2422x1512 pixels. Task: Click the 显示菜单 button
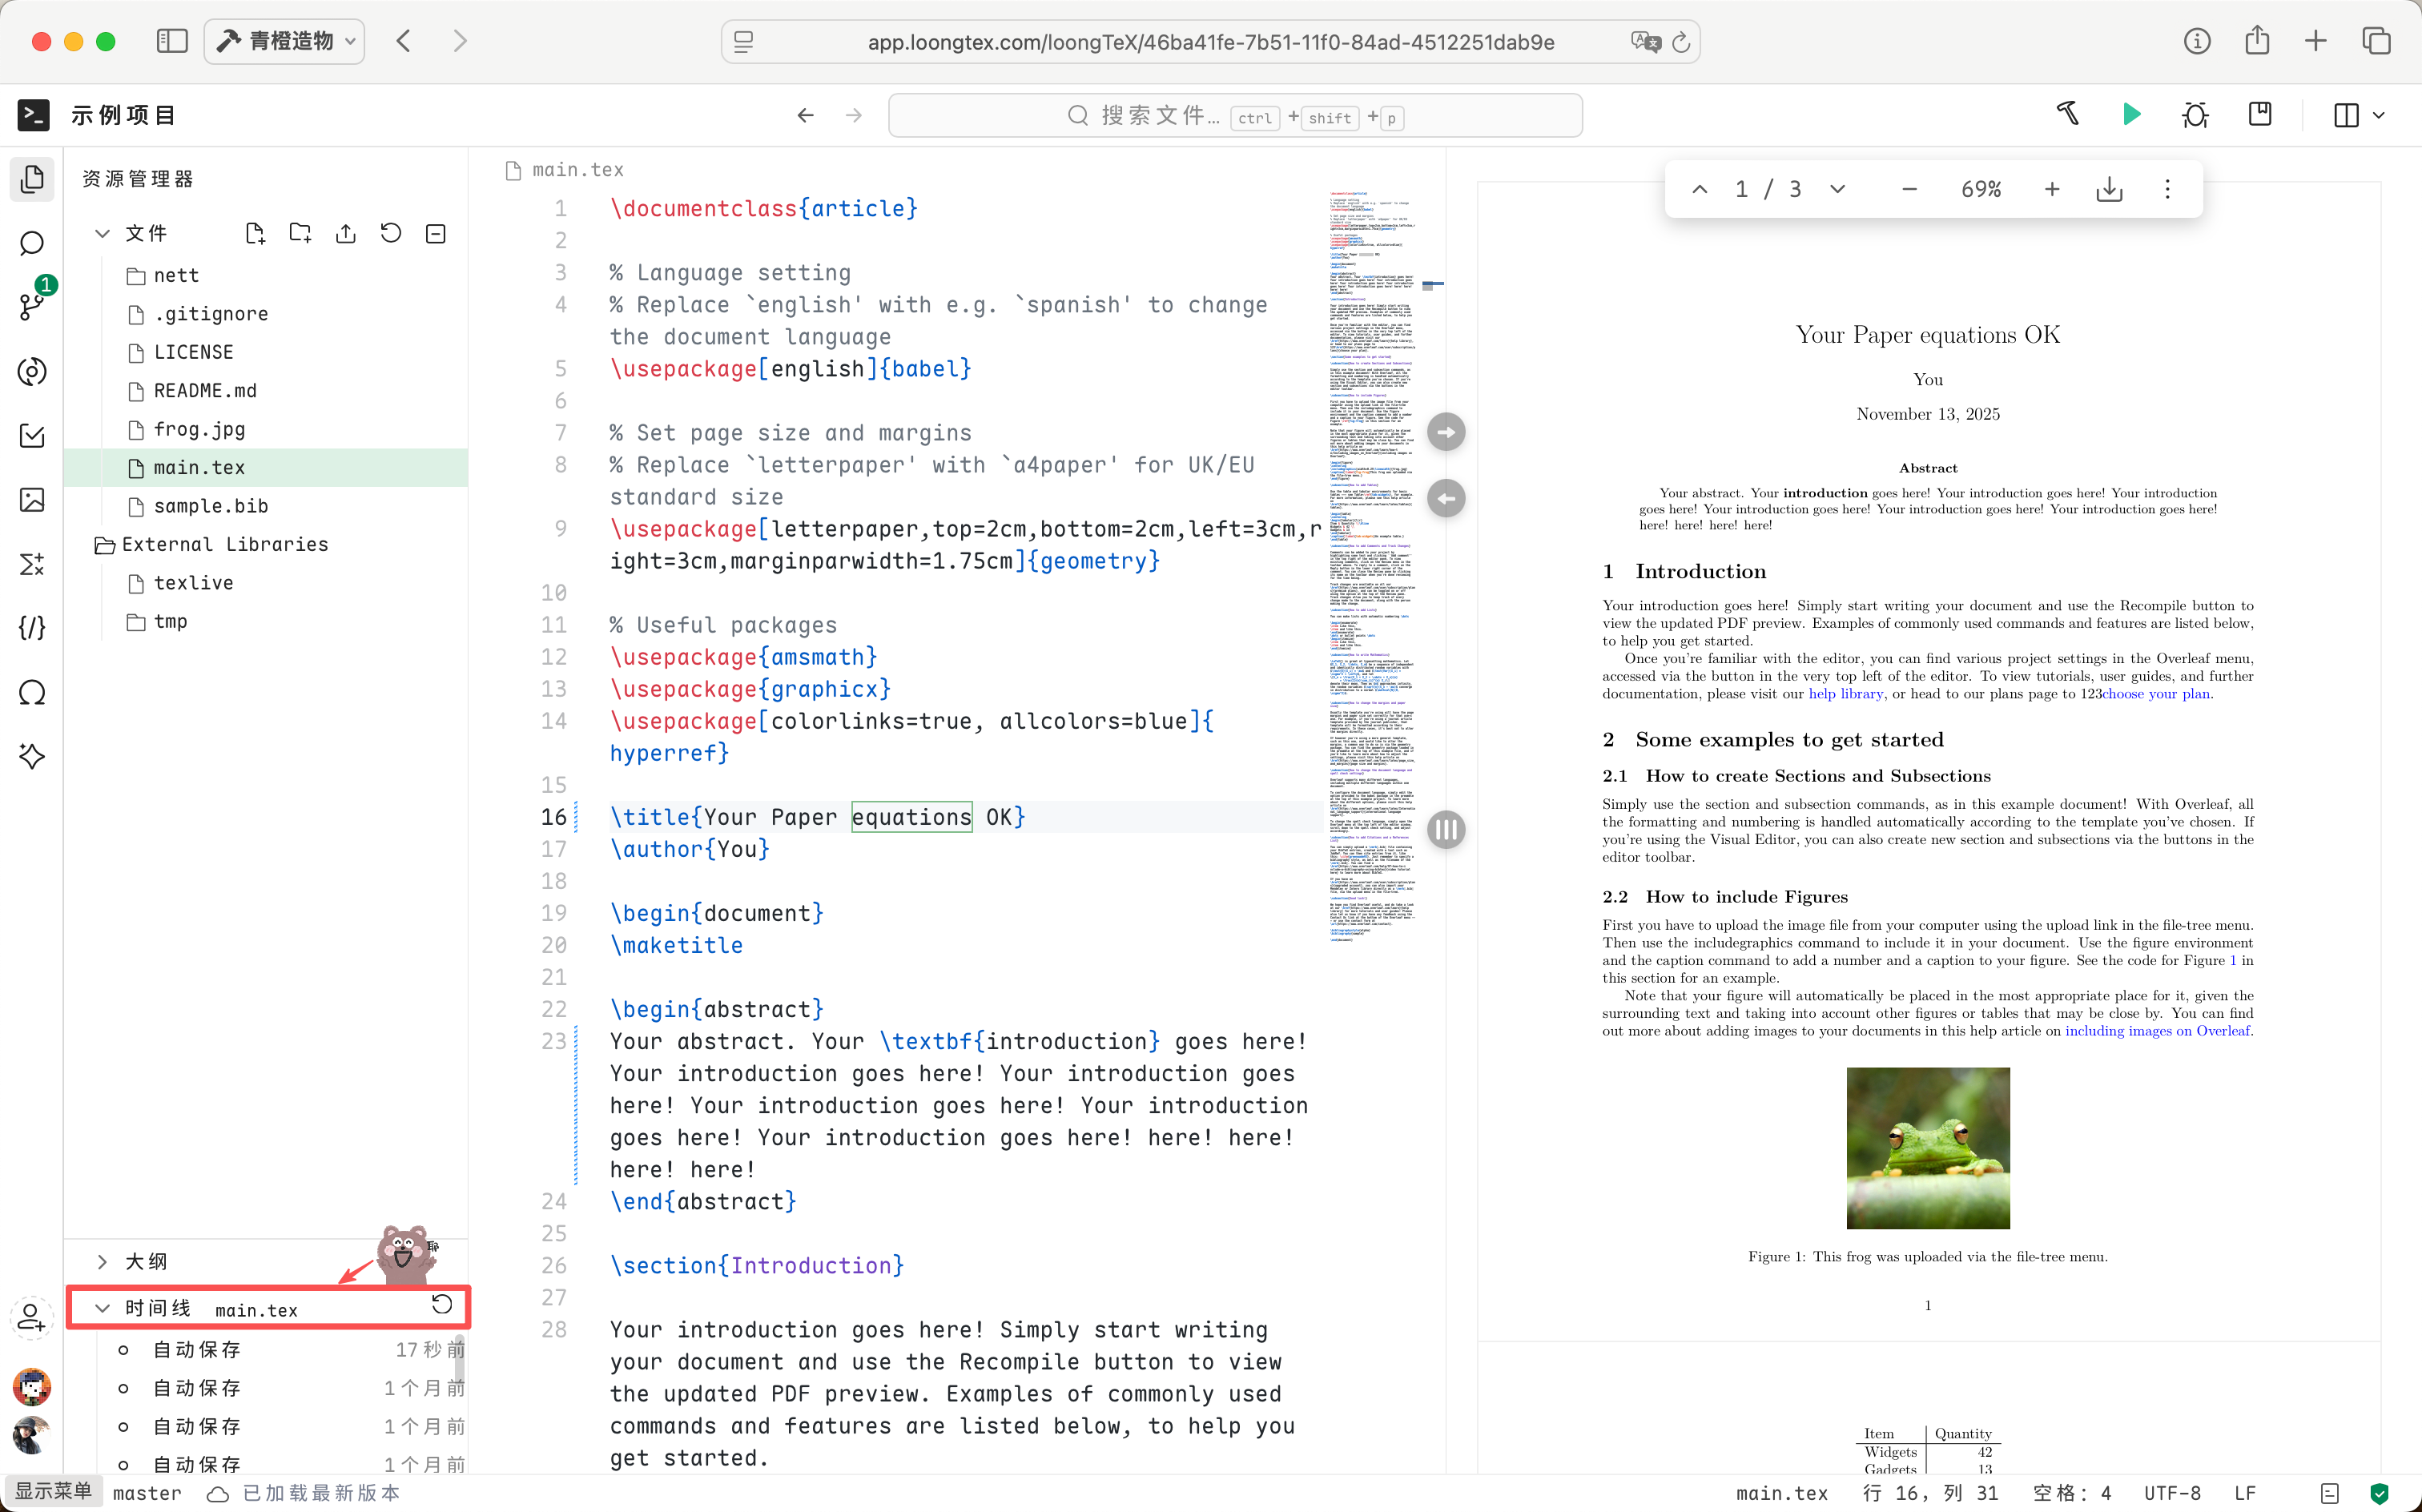click(x=53, y=1491)
